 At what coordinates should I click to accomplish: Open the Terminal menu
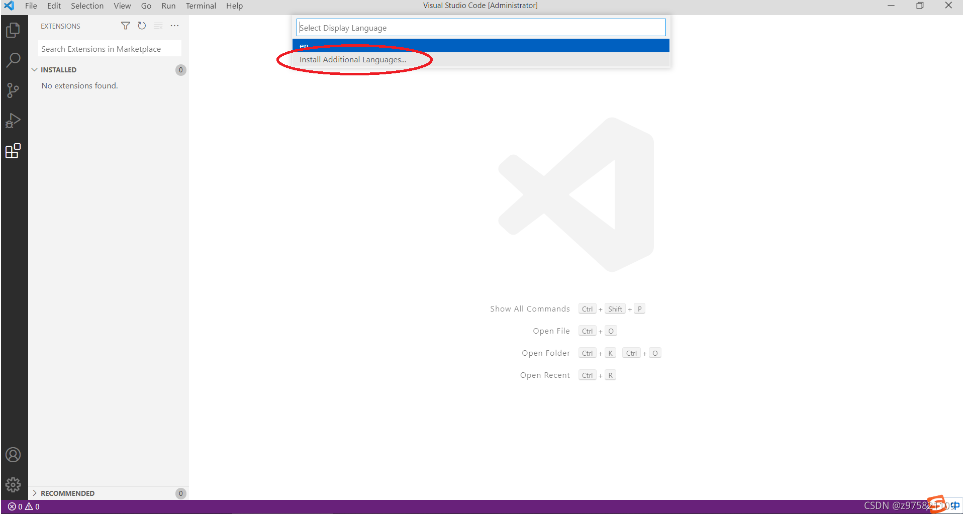click(x=201, y=6)
